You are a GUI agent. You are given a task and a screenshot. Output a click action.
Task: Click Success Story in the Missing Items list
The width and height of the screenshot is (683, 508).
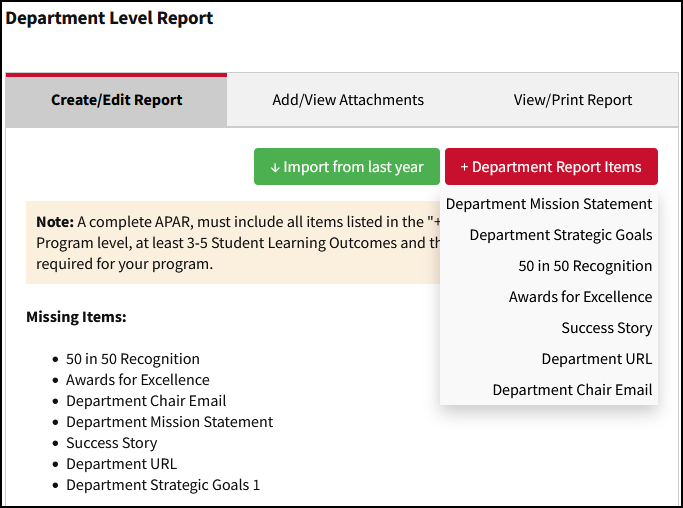point(112,443)
